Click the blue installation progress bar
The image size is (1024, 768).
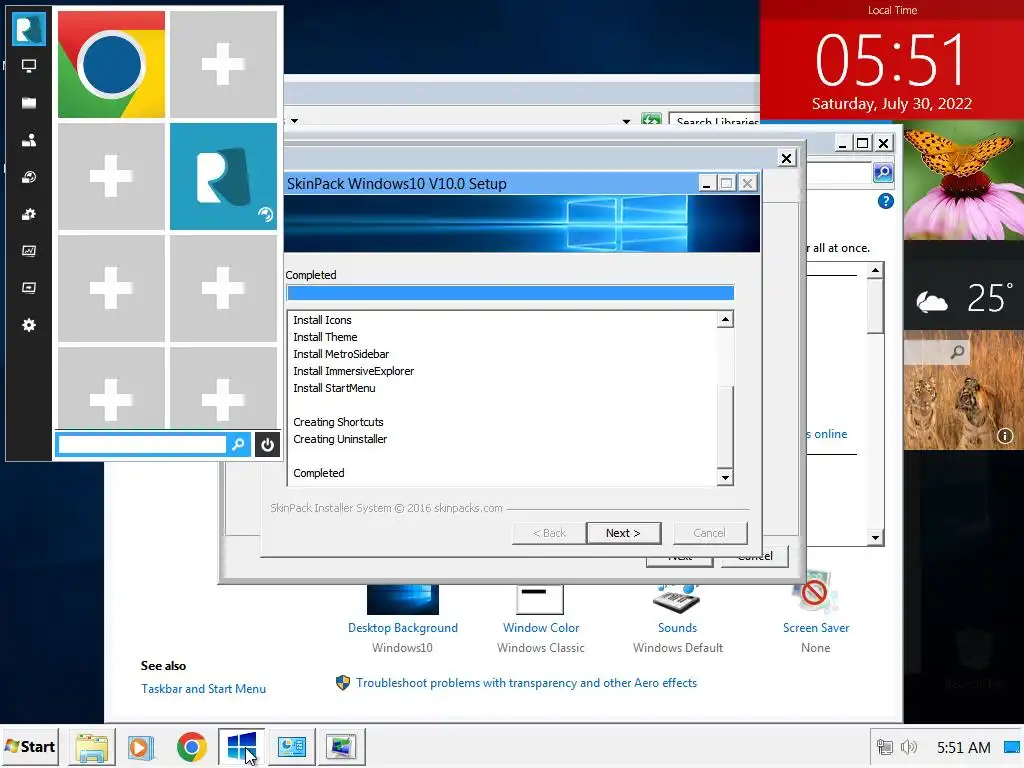coord(510,293)
